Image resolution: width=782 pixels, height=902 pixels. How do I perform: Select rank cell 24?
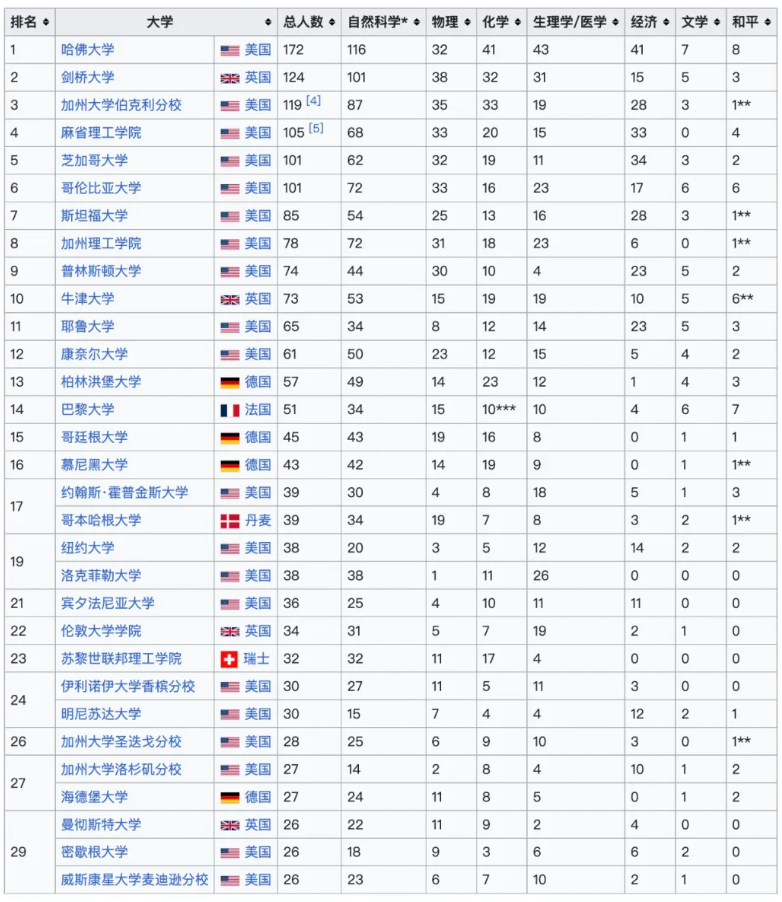pos(29,700)
